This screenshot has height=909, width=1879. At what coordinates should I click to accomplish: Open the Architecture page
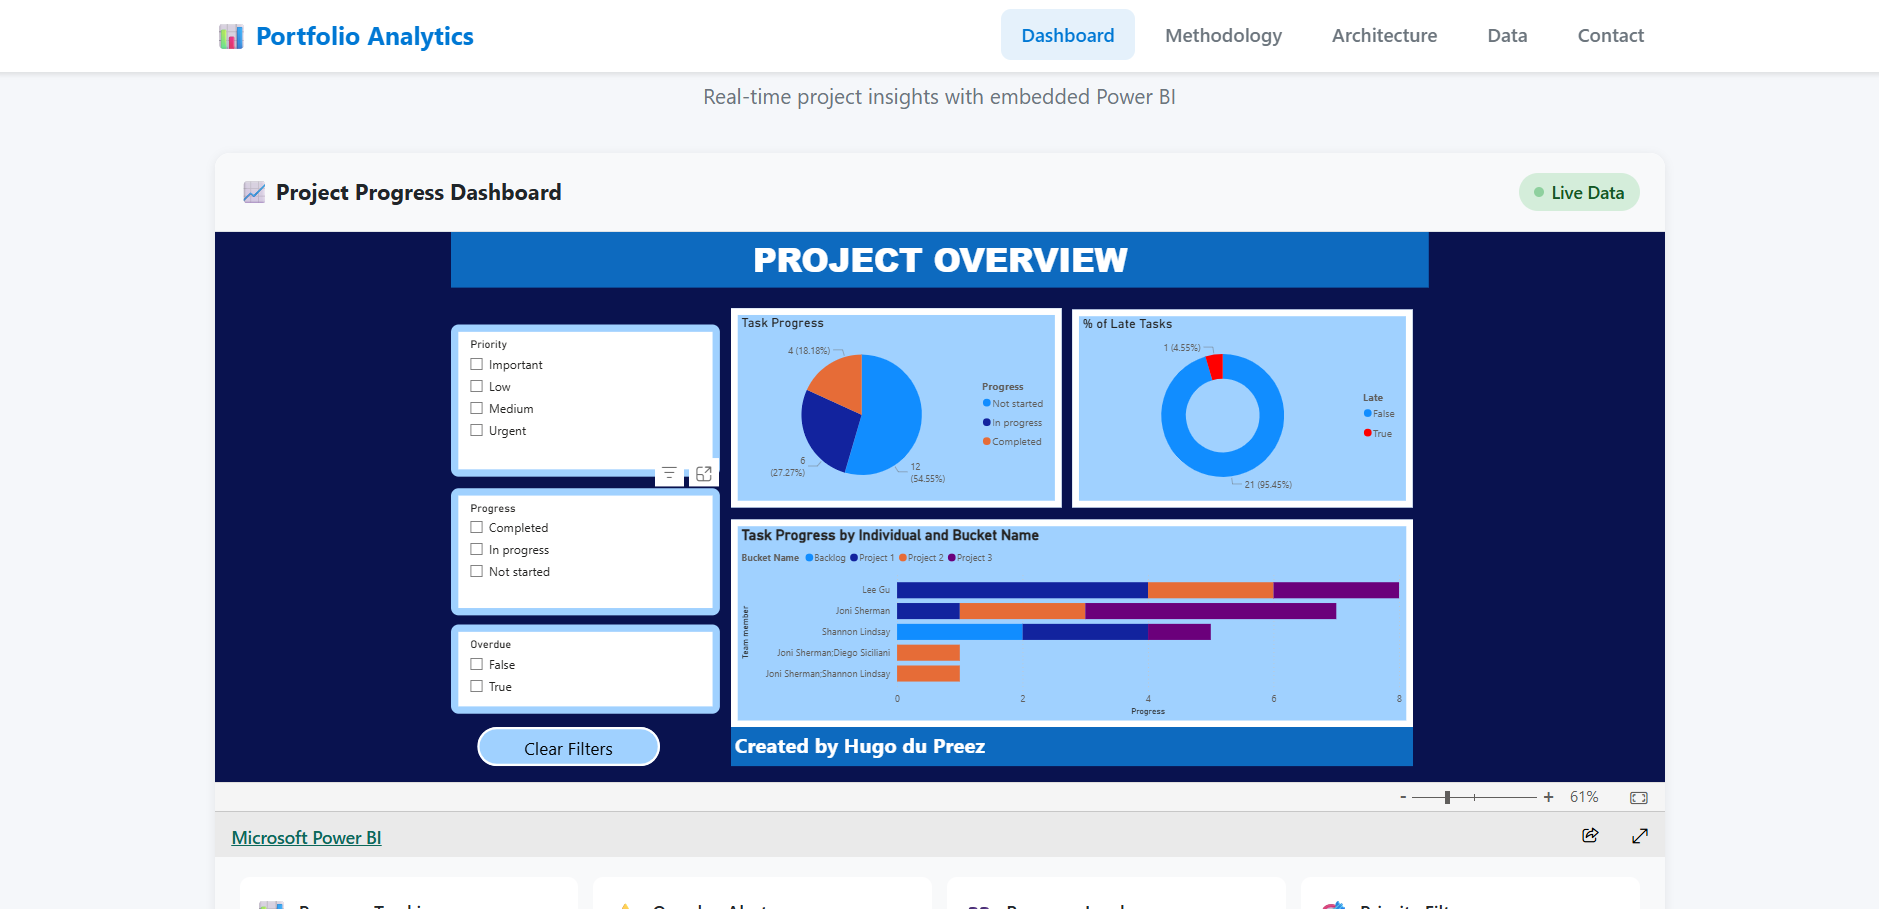(1384, 35)
